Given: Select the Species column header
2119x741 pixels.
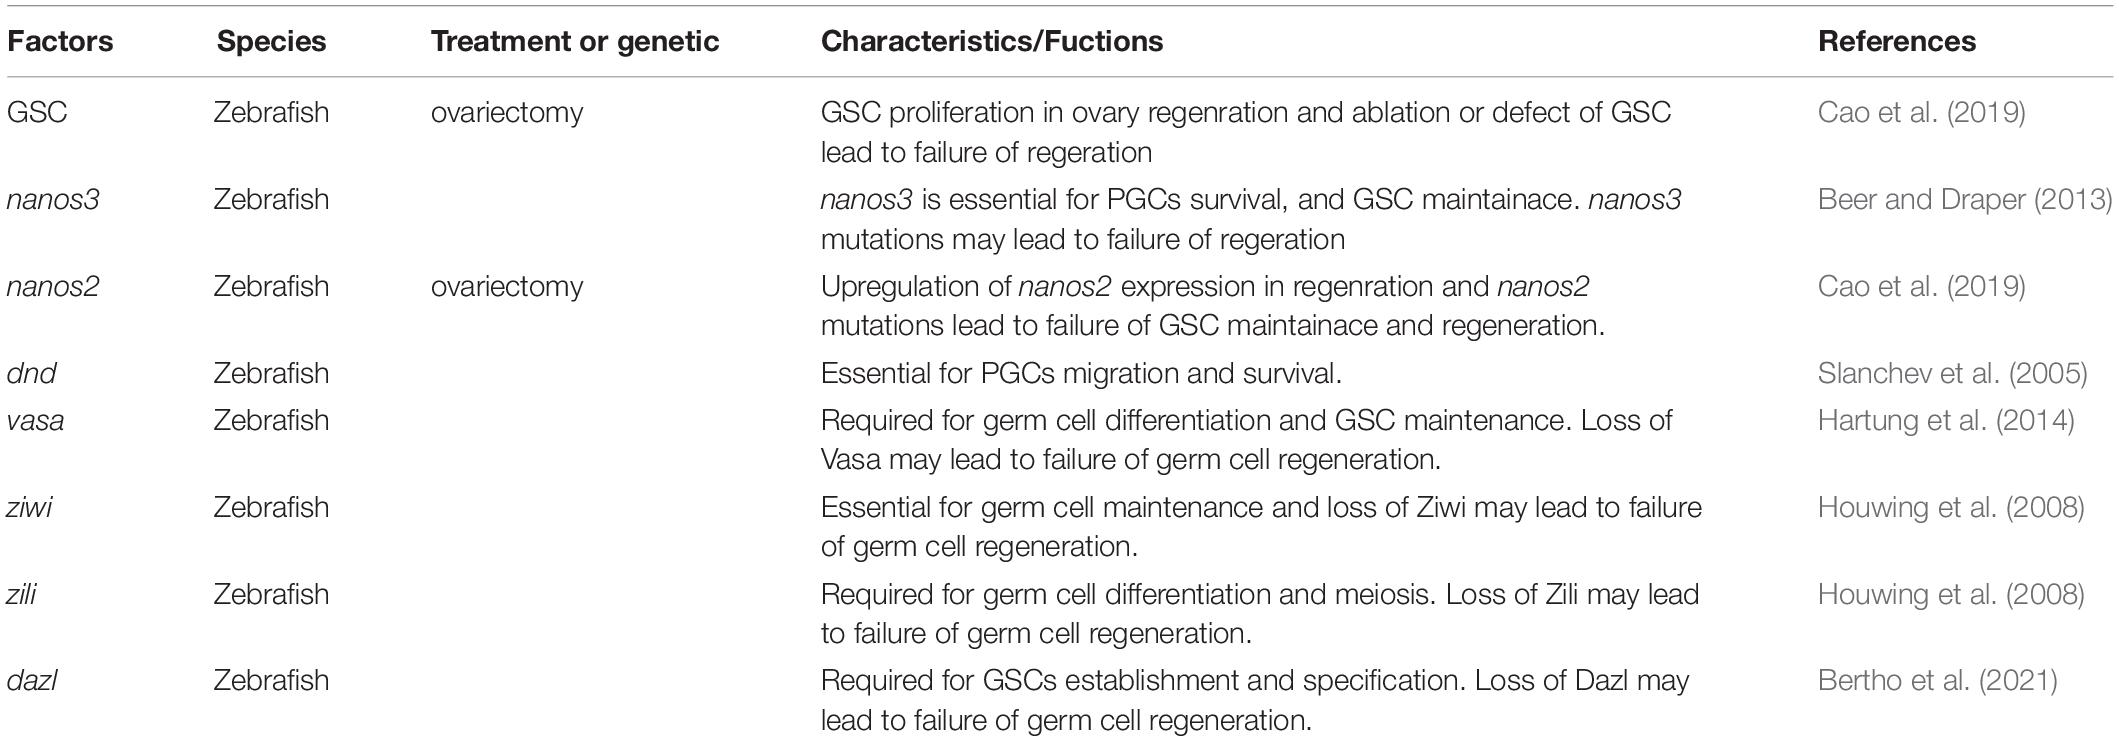Looking at the screenshot, I should click(271, 41).
